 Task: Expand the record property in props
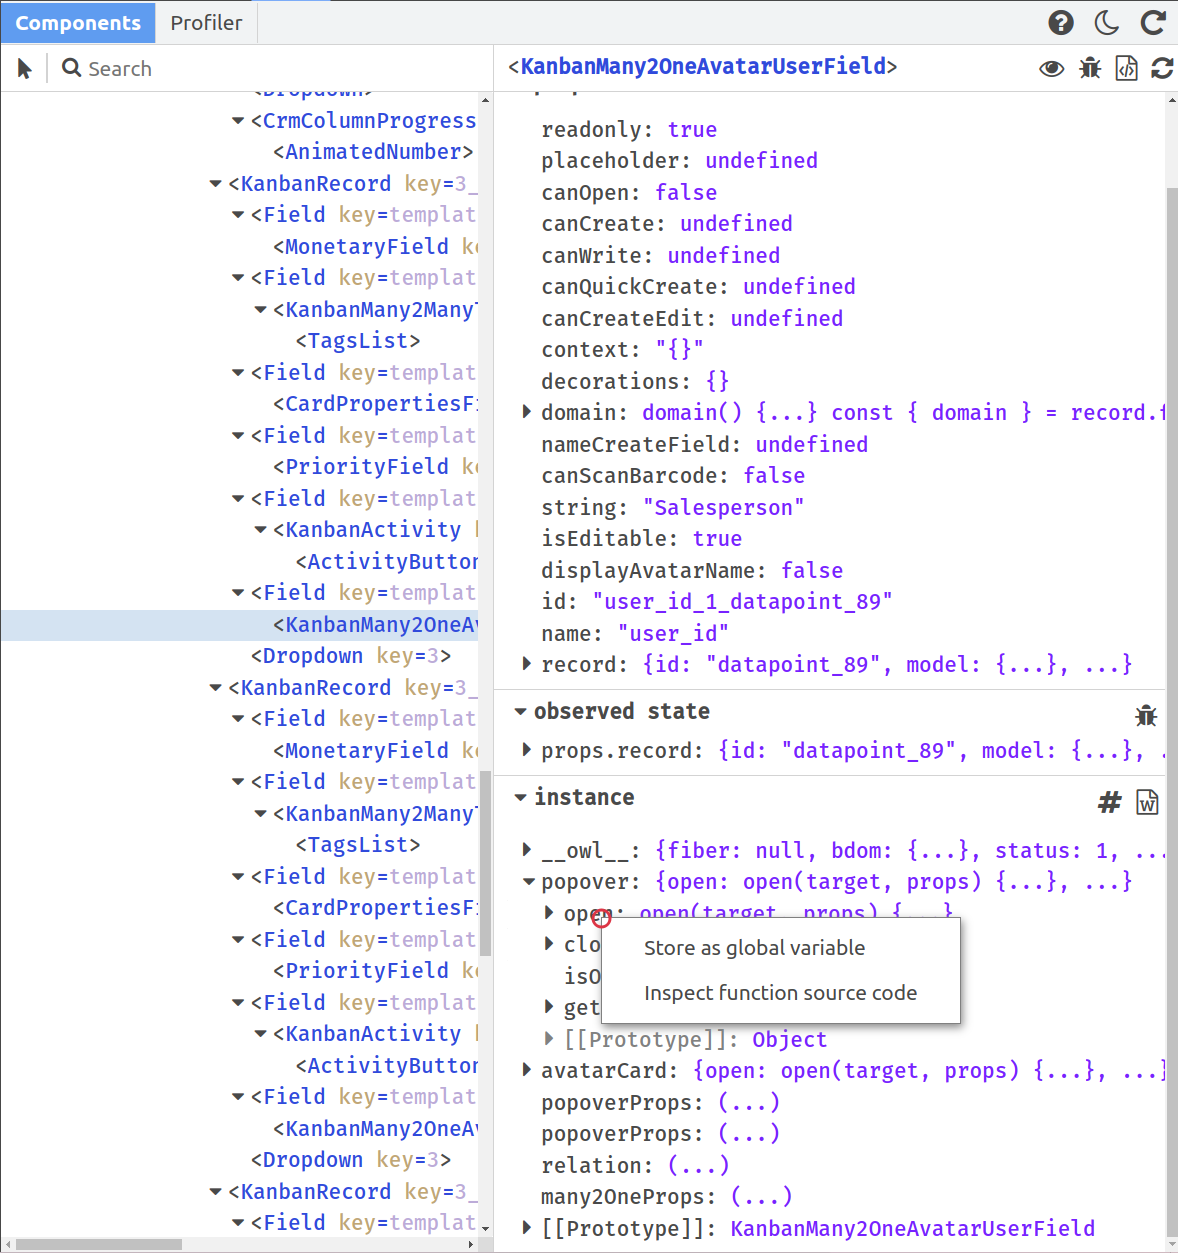pos(527,664)
